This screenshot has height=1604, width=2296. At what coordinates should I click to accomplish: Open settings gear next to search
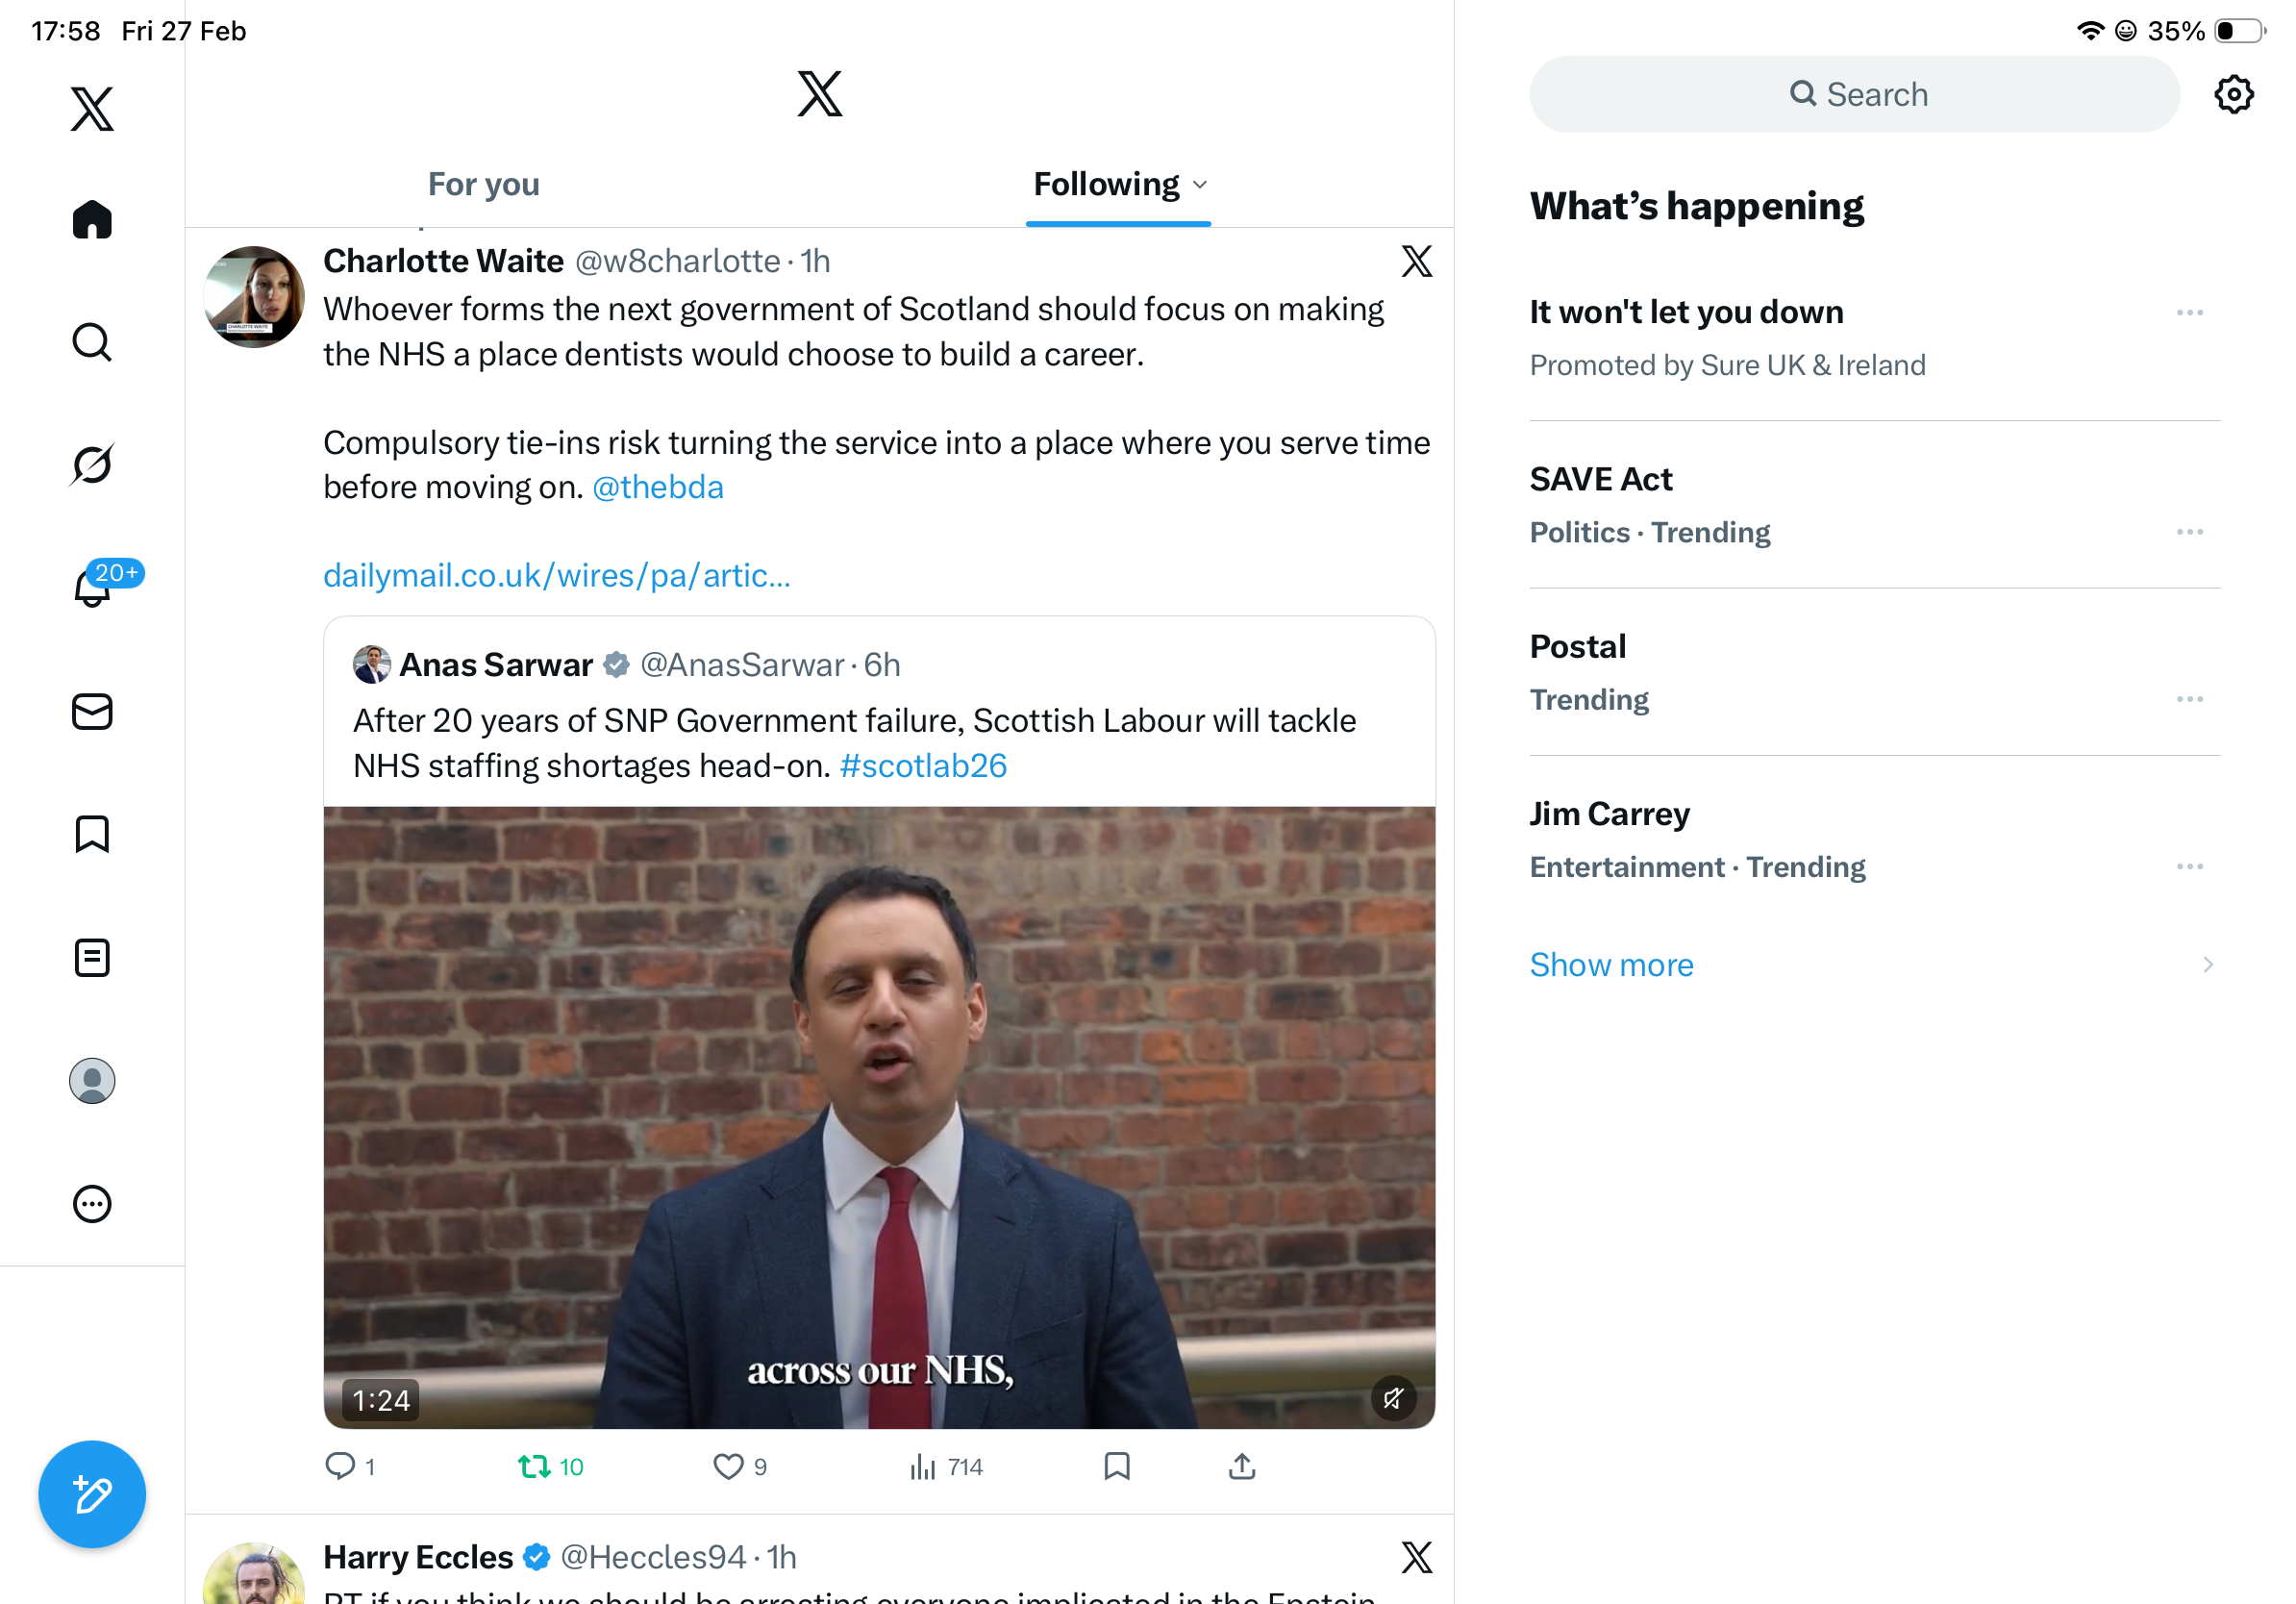[x=2233, y=95]
